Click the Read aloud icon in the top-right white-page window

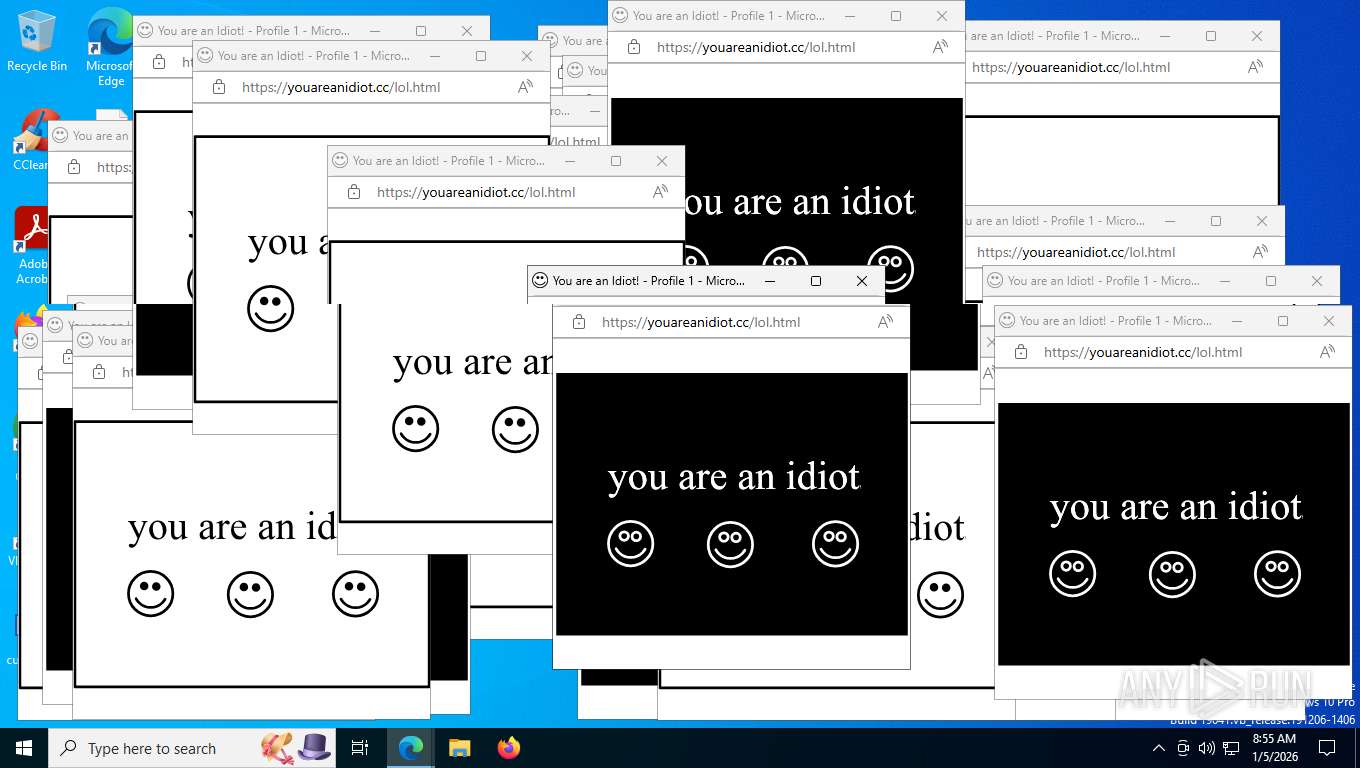[1255, 67]
